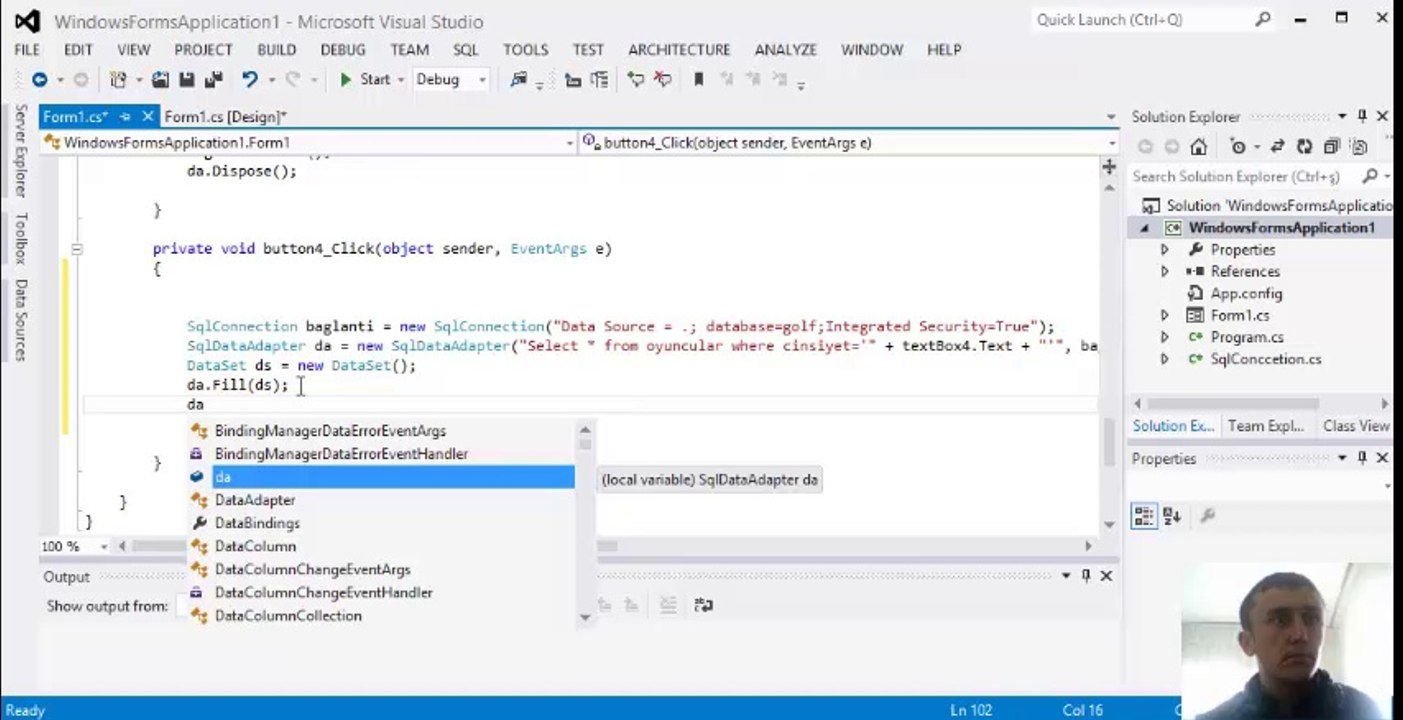The width and height of the screenshot is (1403, 720).
Task: Open the Server Explorer side tab
Action: 20,151
